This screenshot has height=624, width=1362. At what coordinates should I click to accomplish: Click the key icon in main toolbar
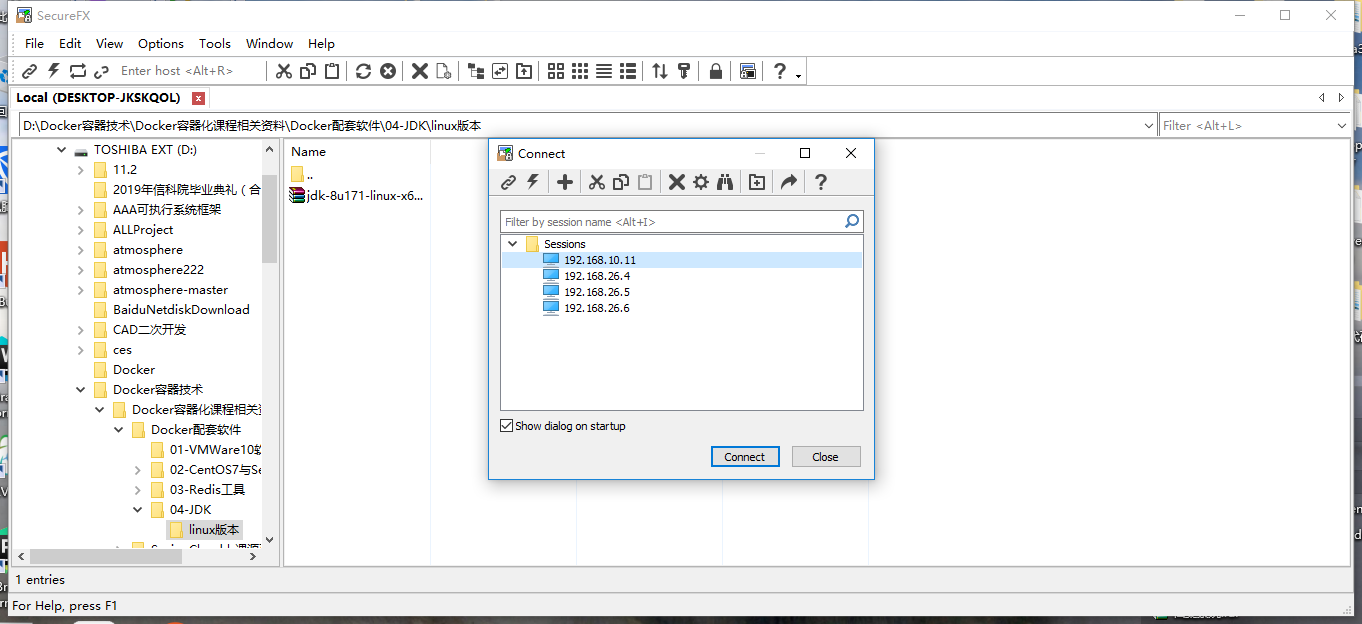tap(684, 71)
